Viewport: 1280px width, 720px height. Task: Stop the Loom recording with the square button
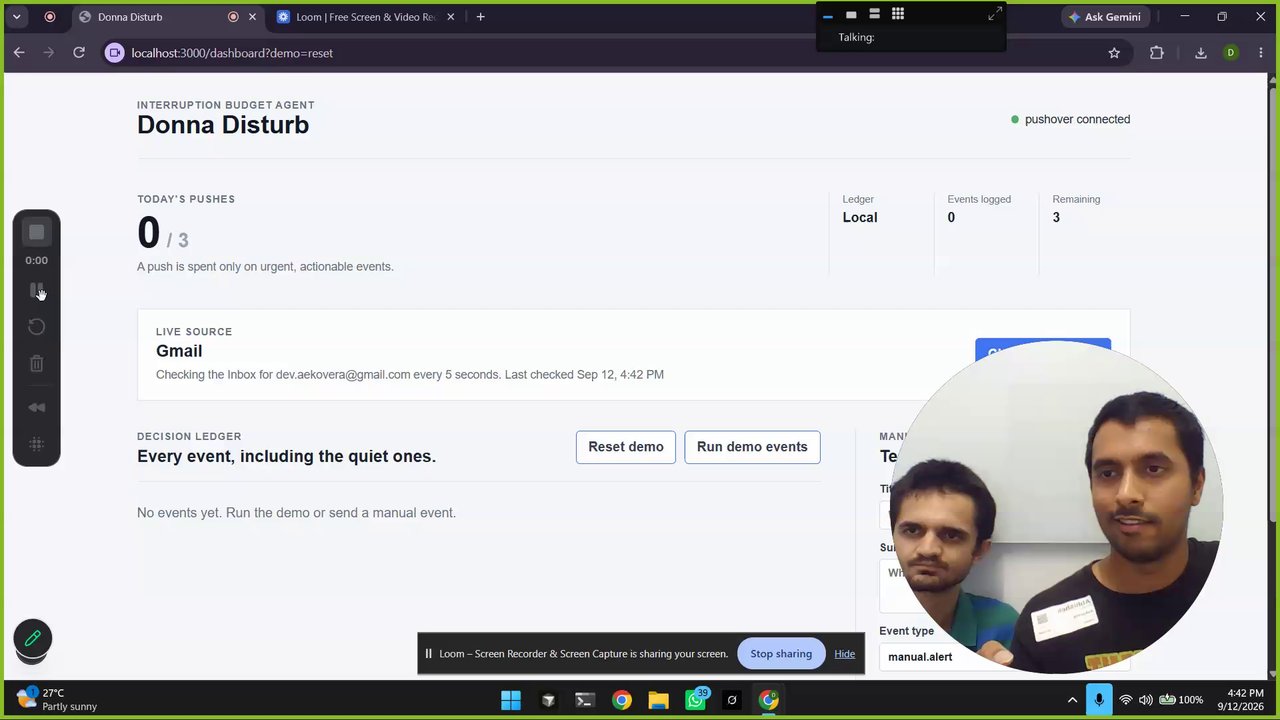(36, 232)
